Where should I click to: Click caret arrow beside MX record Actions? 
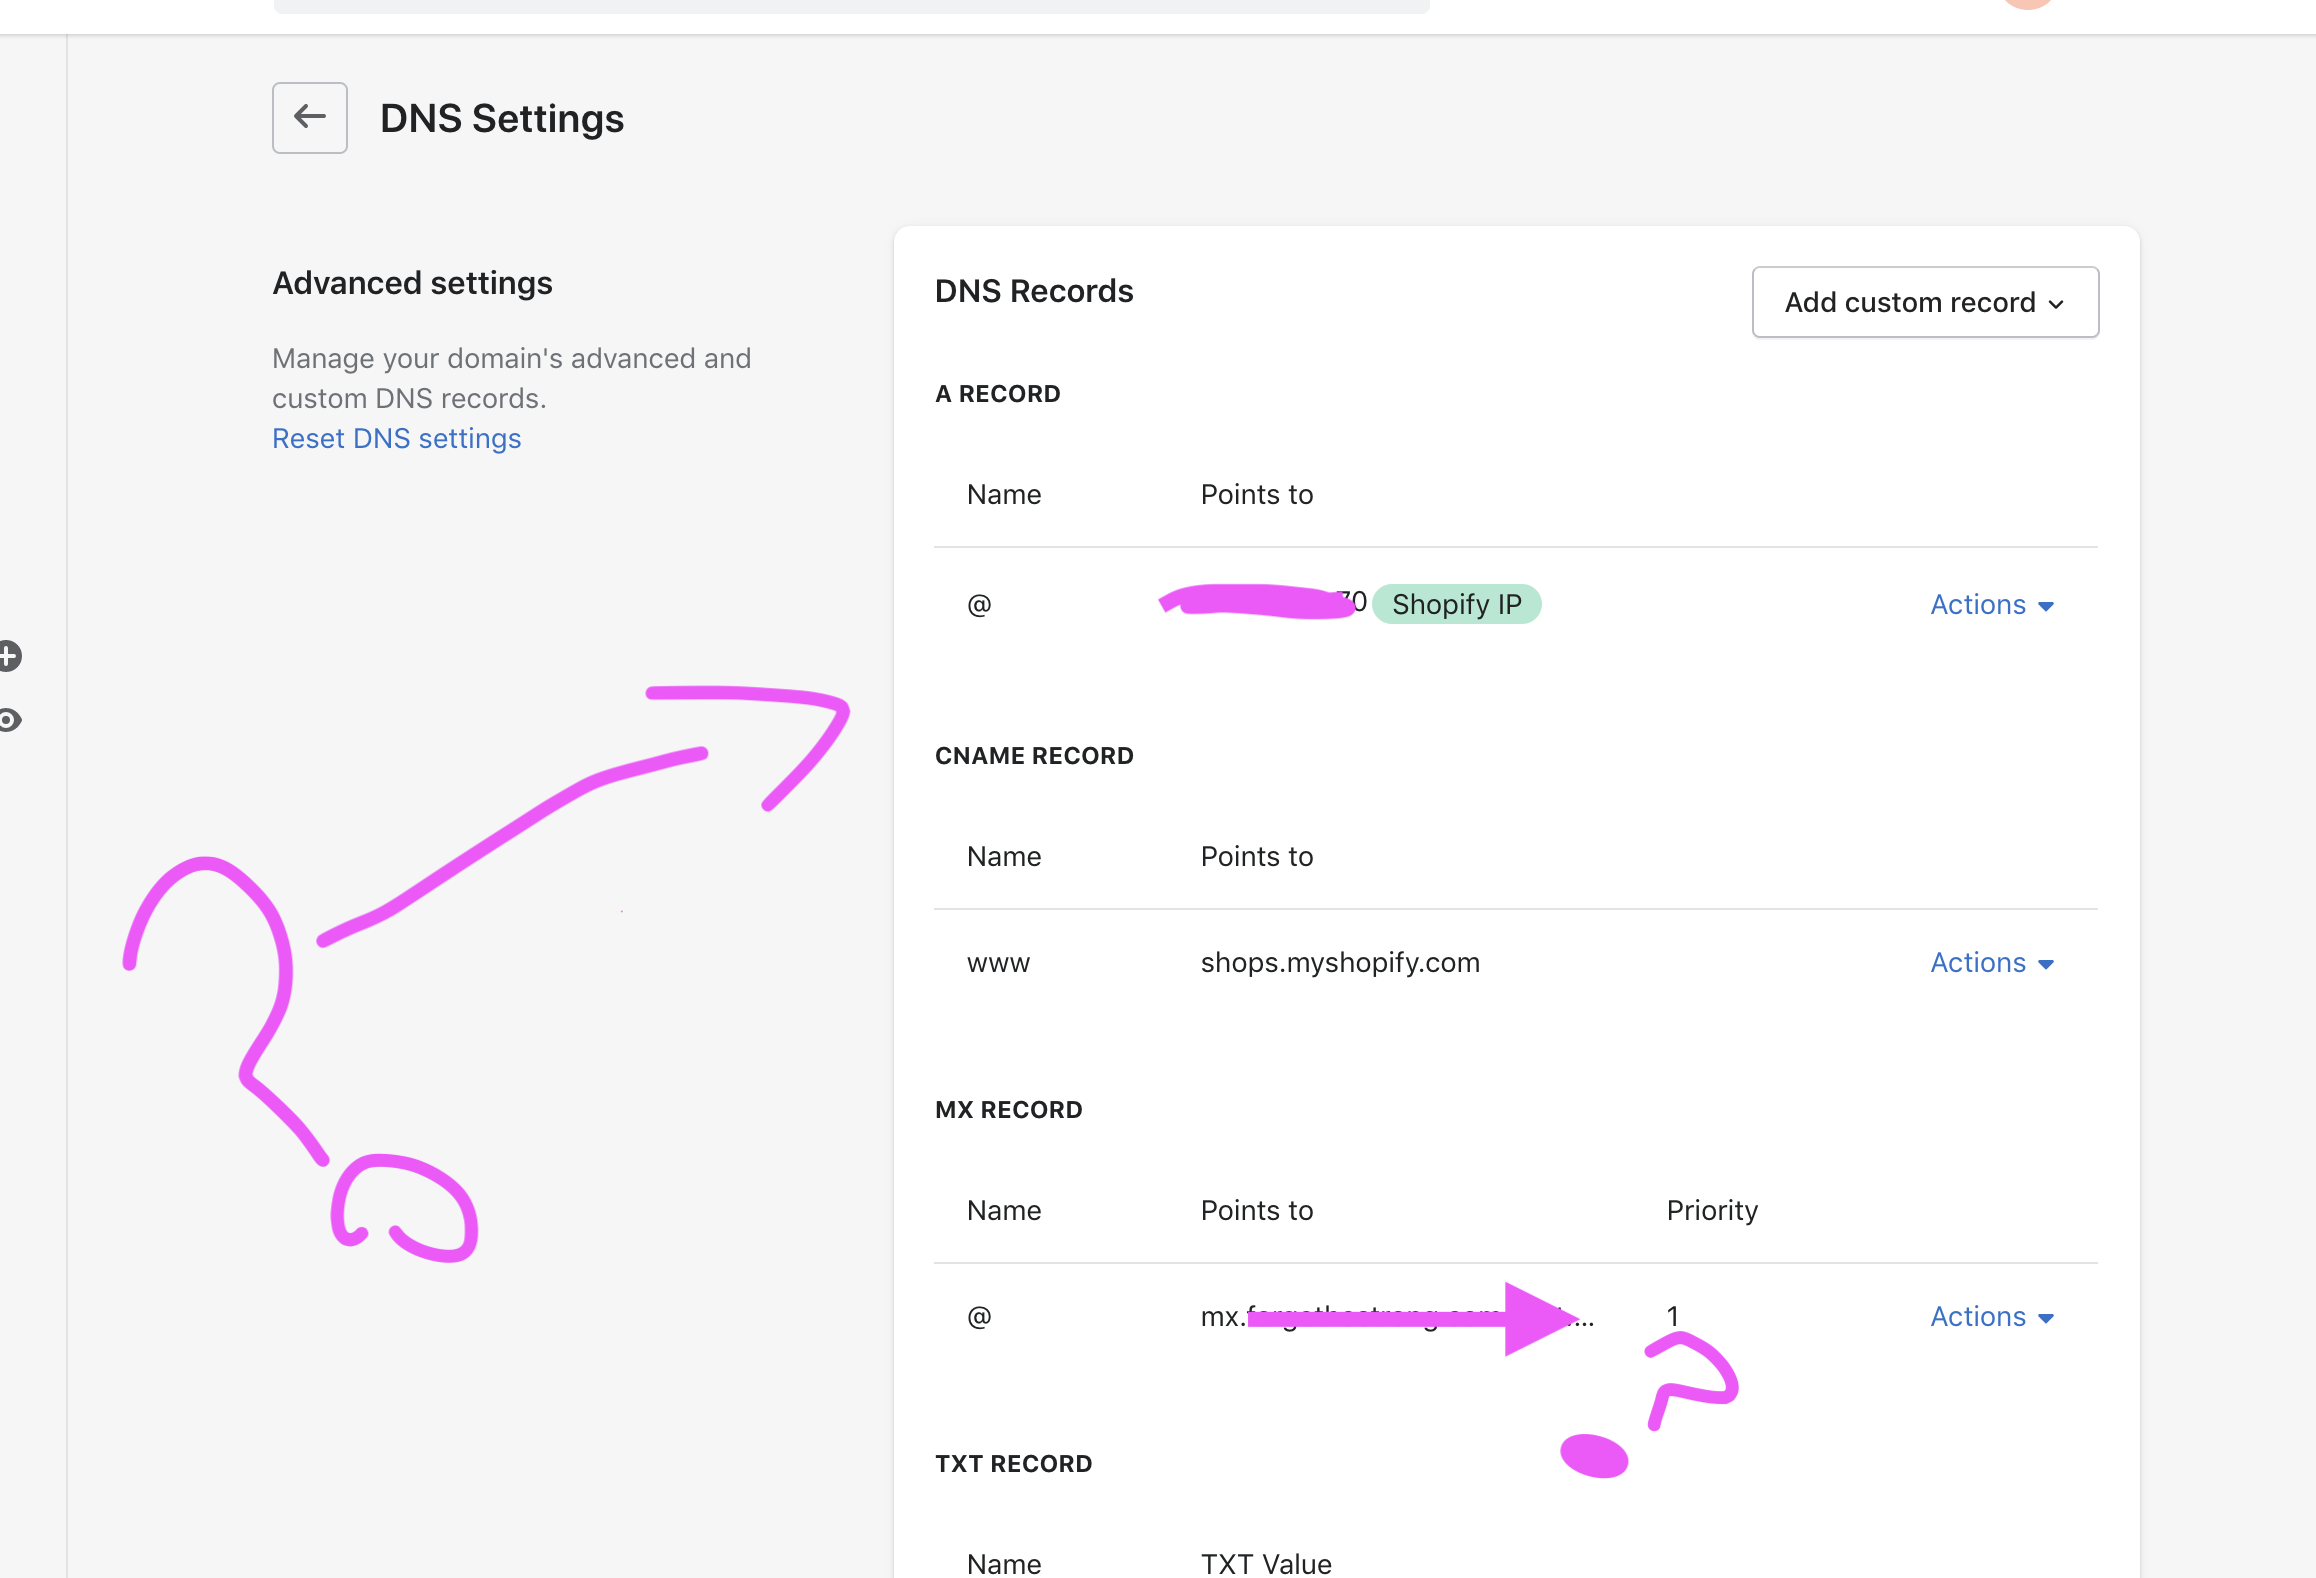[x=2046, y=1319]
